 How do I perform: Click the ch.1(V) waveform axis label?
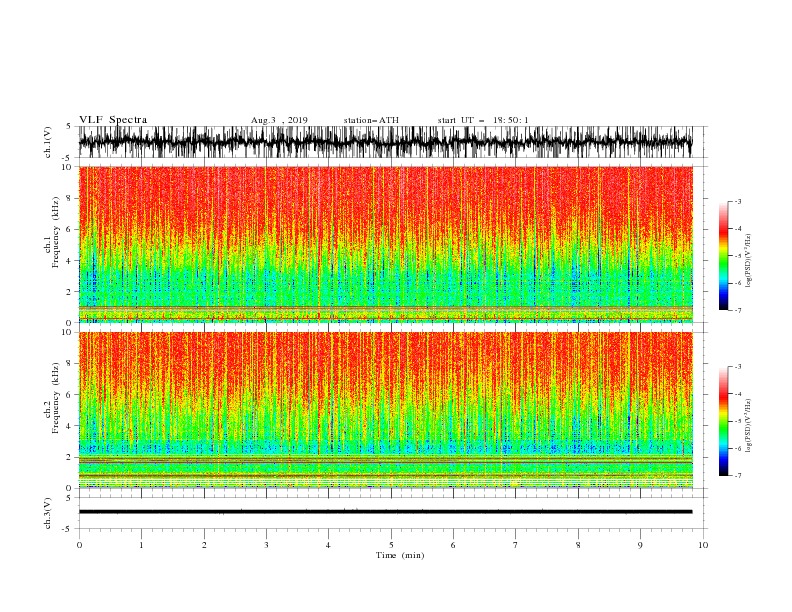coord(49,142)
